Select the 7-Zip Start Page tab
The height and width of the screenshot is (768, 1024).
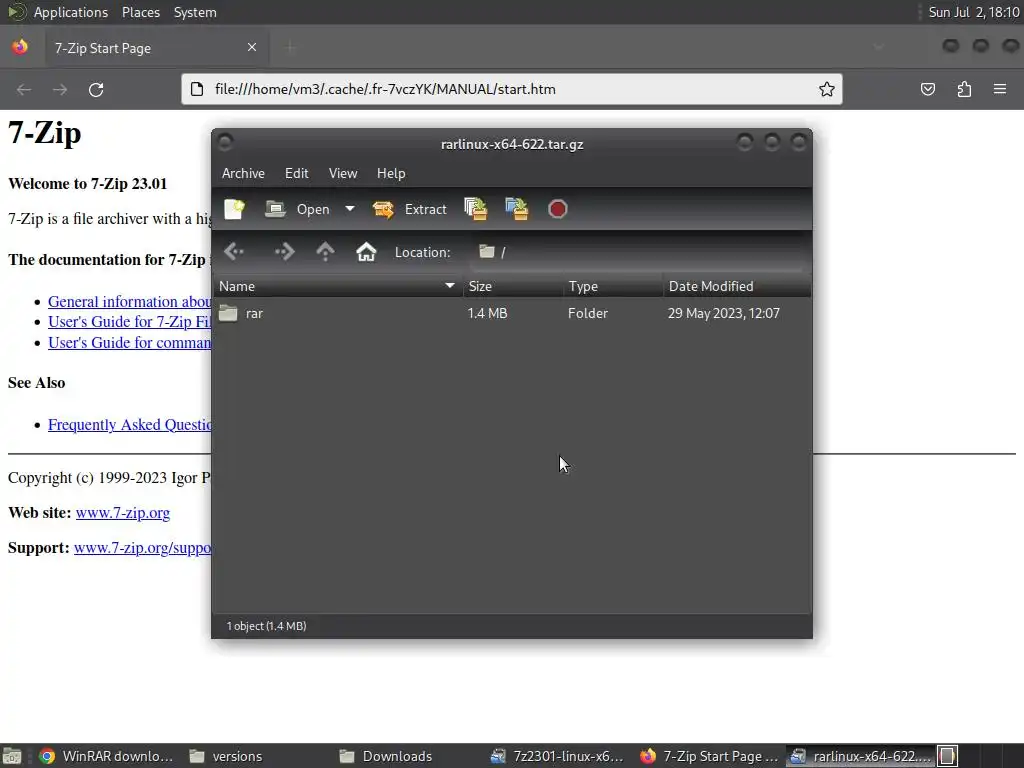pos(157,48)
